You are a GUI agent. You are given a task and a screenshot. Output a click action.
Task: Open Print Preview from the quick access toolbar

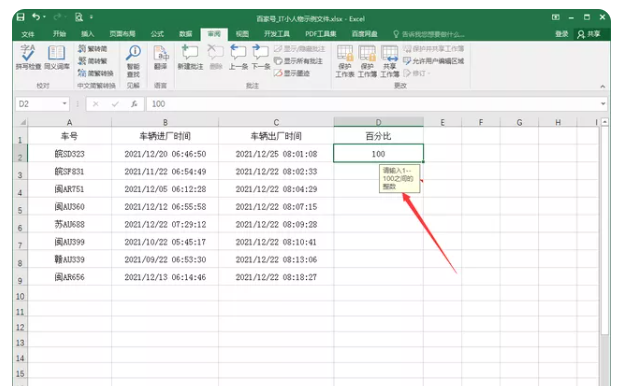click(x=79, y=17)
